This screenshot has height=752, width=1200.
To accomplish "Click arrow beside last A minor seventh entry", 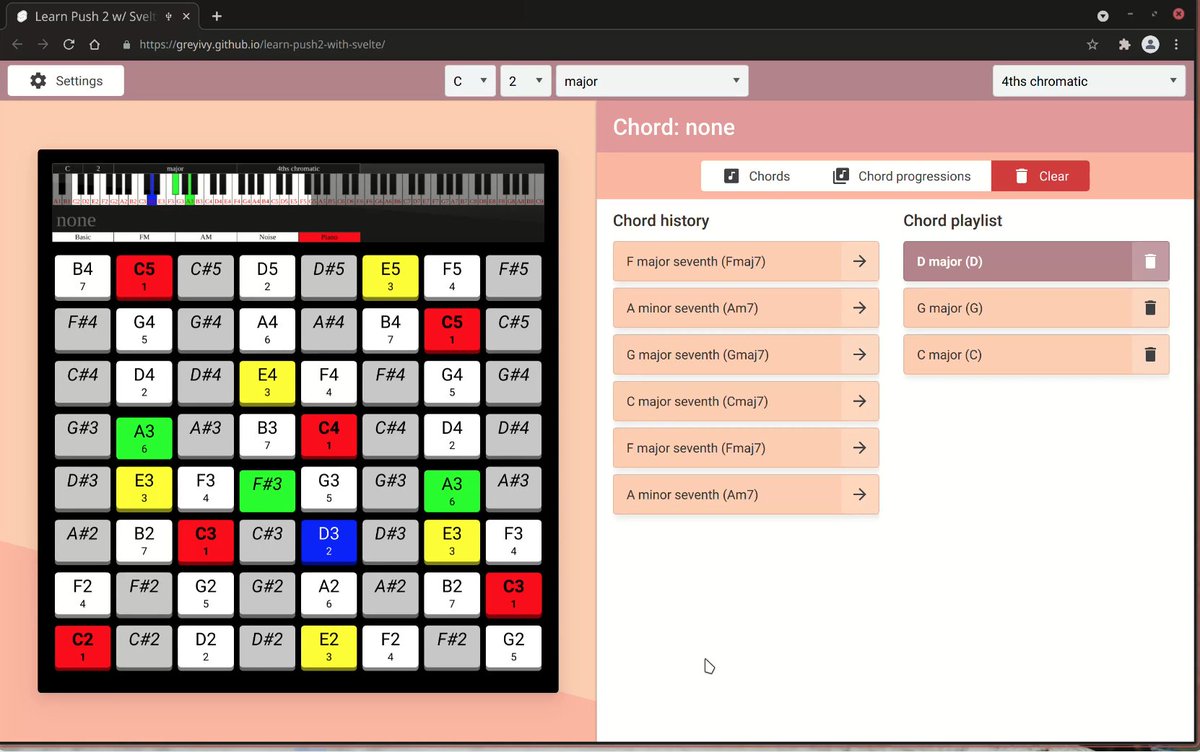I will click(x=859, y=494).
